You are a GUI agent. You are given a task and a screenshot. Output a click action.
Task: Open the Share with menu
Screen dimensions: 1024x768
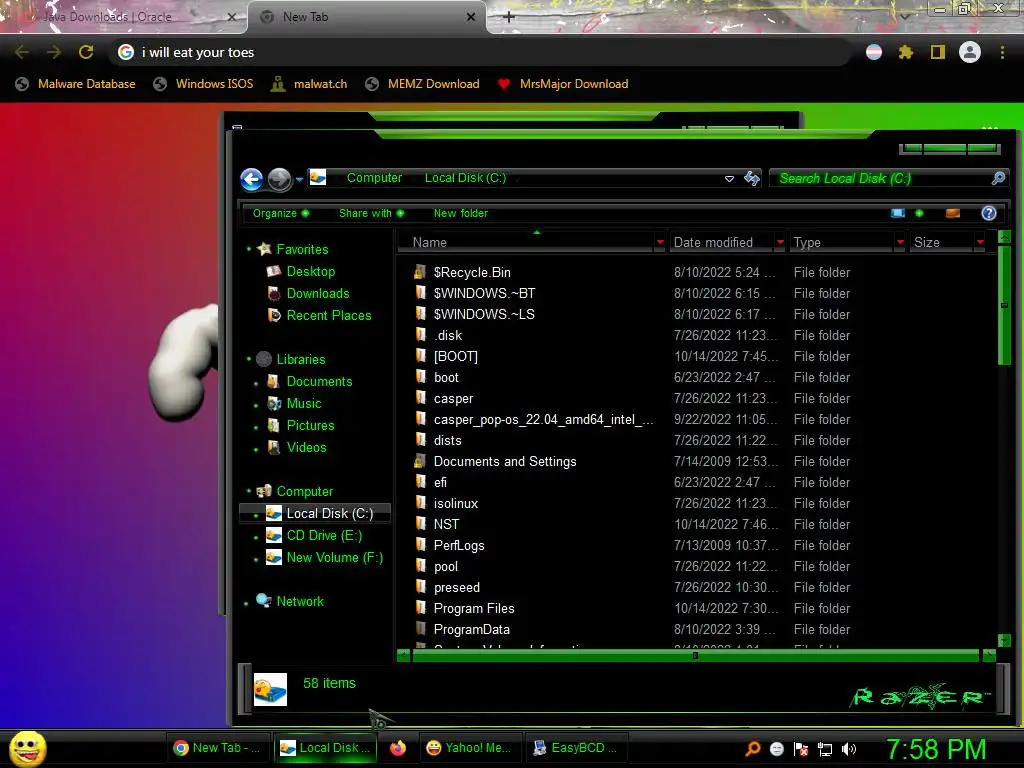click(x=372, y=214)
